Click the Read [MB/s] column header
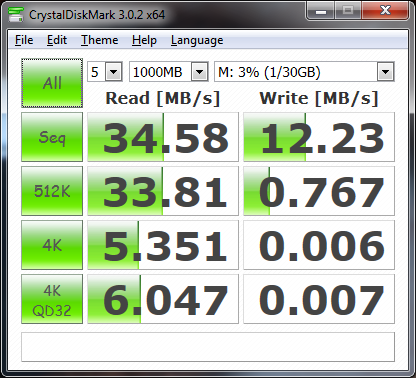Image resolution: width=416 pixels, height=378 pixels. pos(163,99)
